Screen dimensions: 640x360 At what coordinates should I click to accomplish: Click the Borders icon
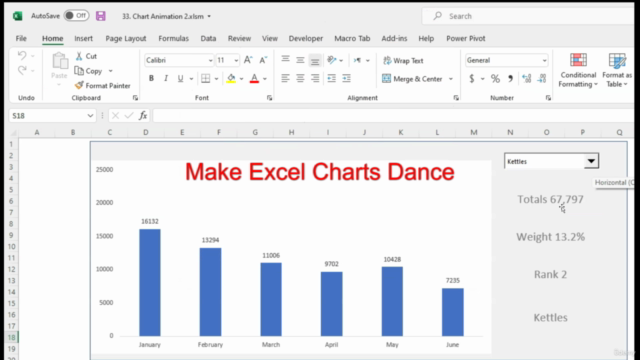pos(205,78)
